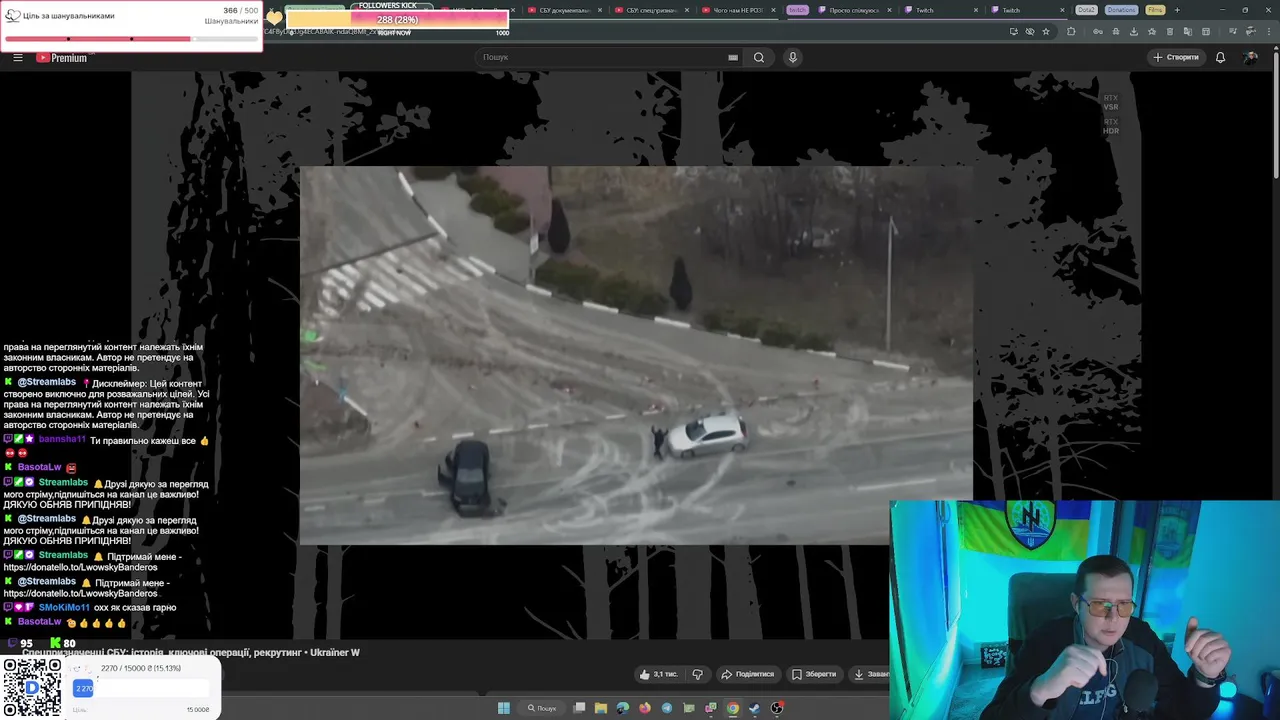Click the magnifier search button
This screenshot has width=1280, height=720.
tap(759, 57)
